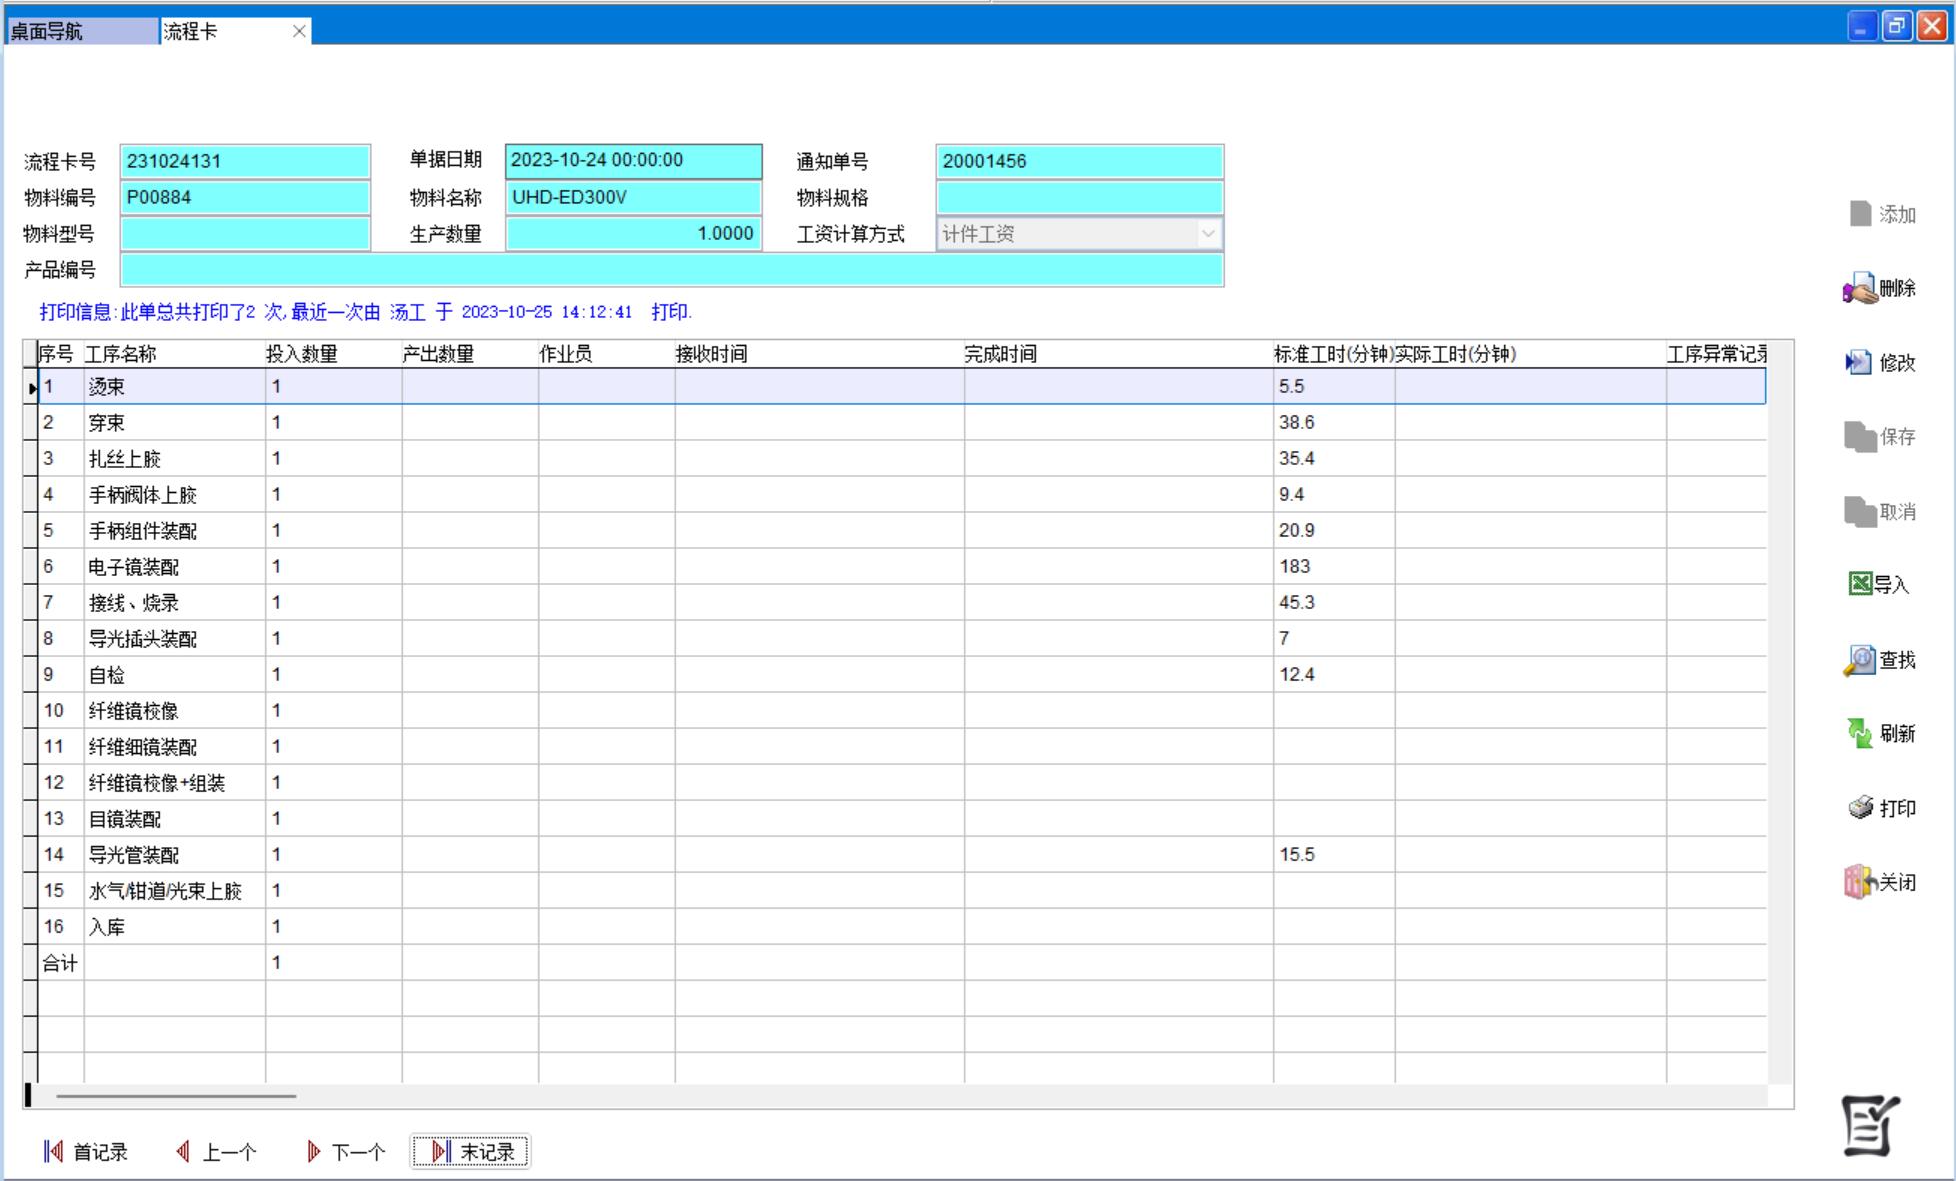Click the 标准工时(分钟) column header
Image resolution: width=1956 pixels, height=1181 pixels.
(1332, 354)
